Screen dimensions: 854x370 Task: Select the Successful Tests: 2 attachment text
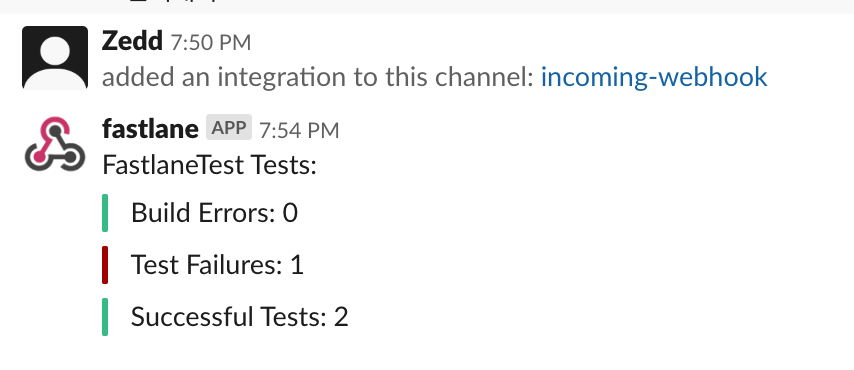[x=240, y=317]
